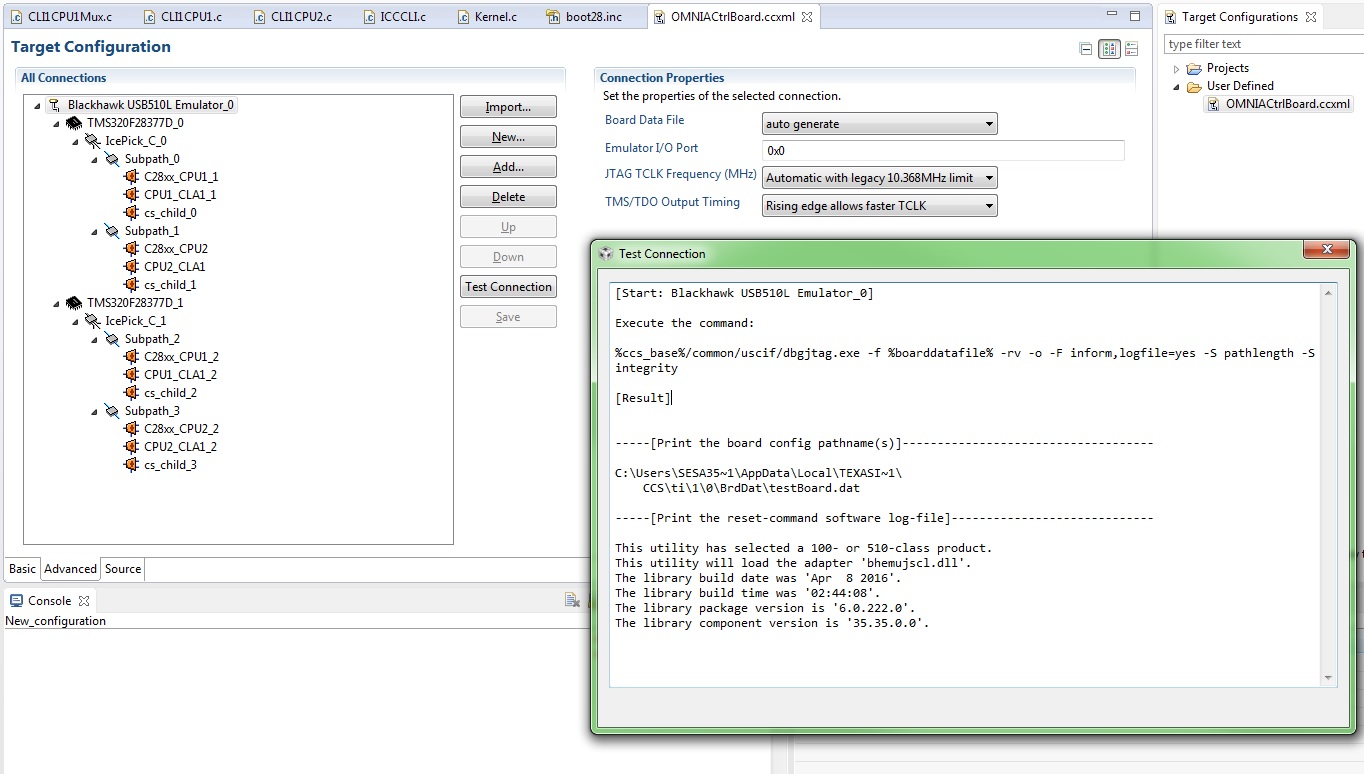Click the Add... button

coord(508,167)
